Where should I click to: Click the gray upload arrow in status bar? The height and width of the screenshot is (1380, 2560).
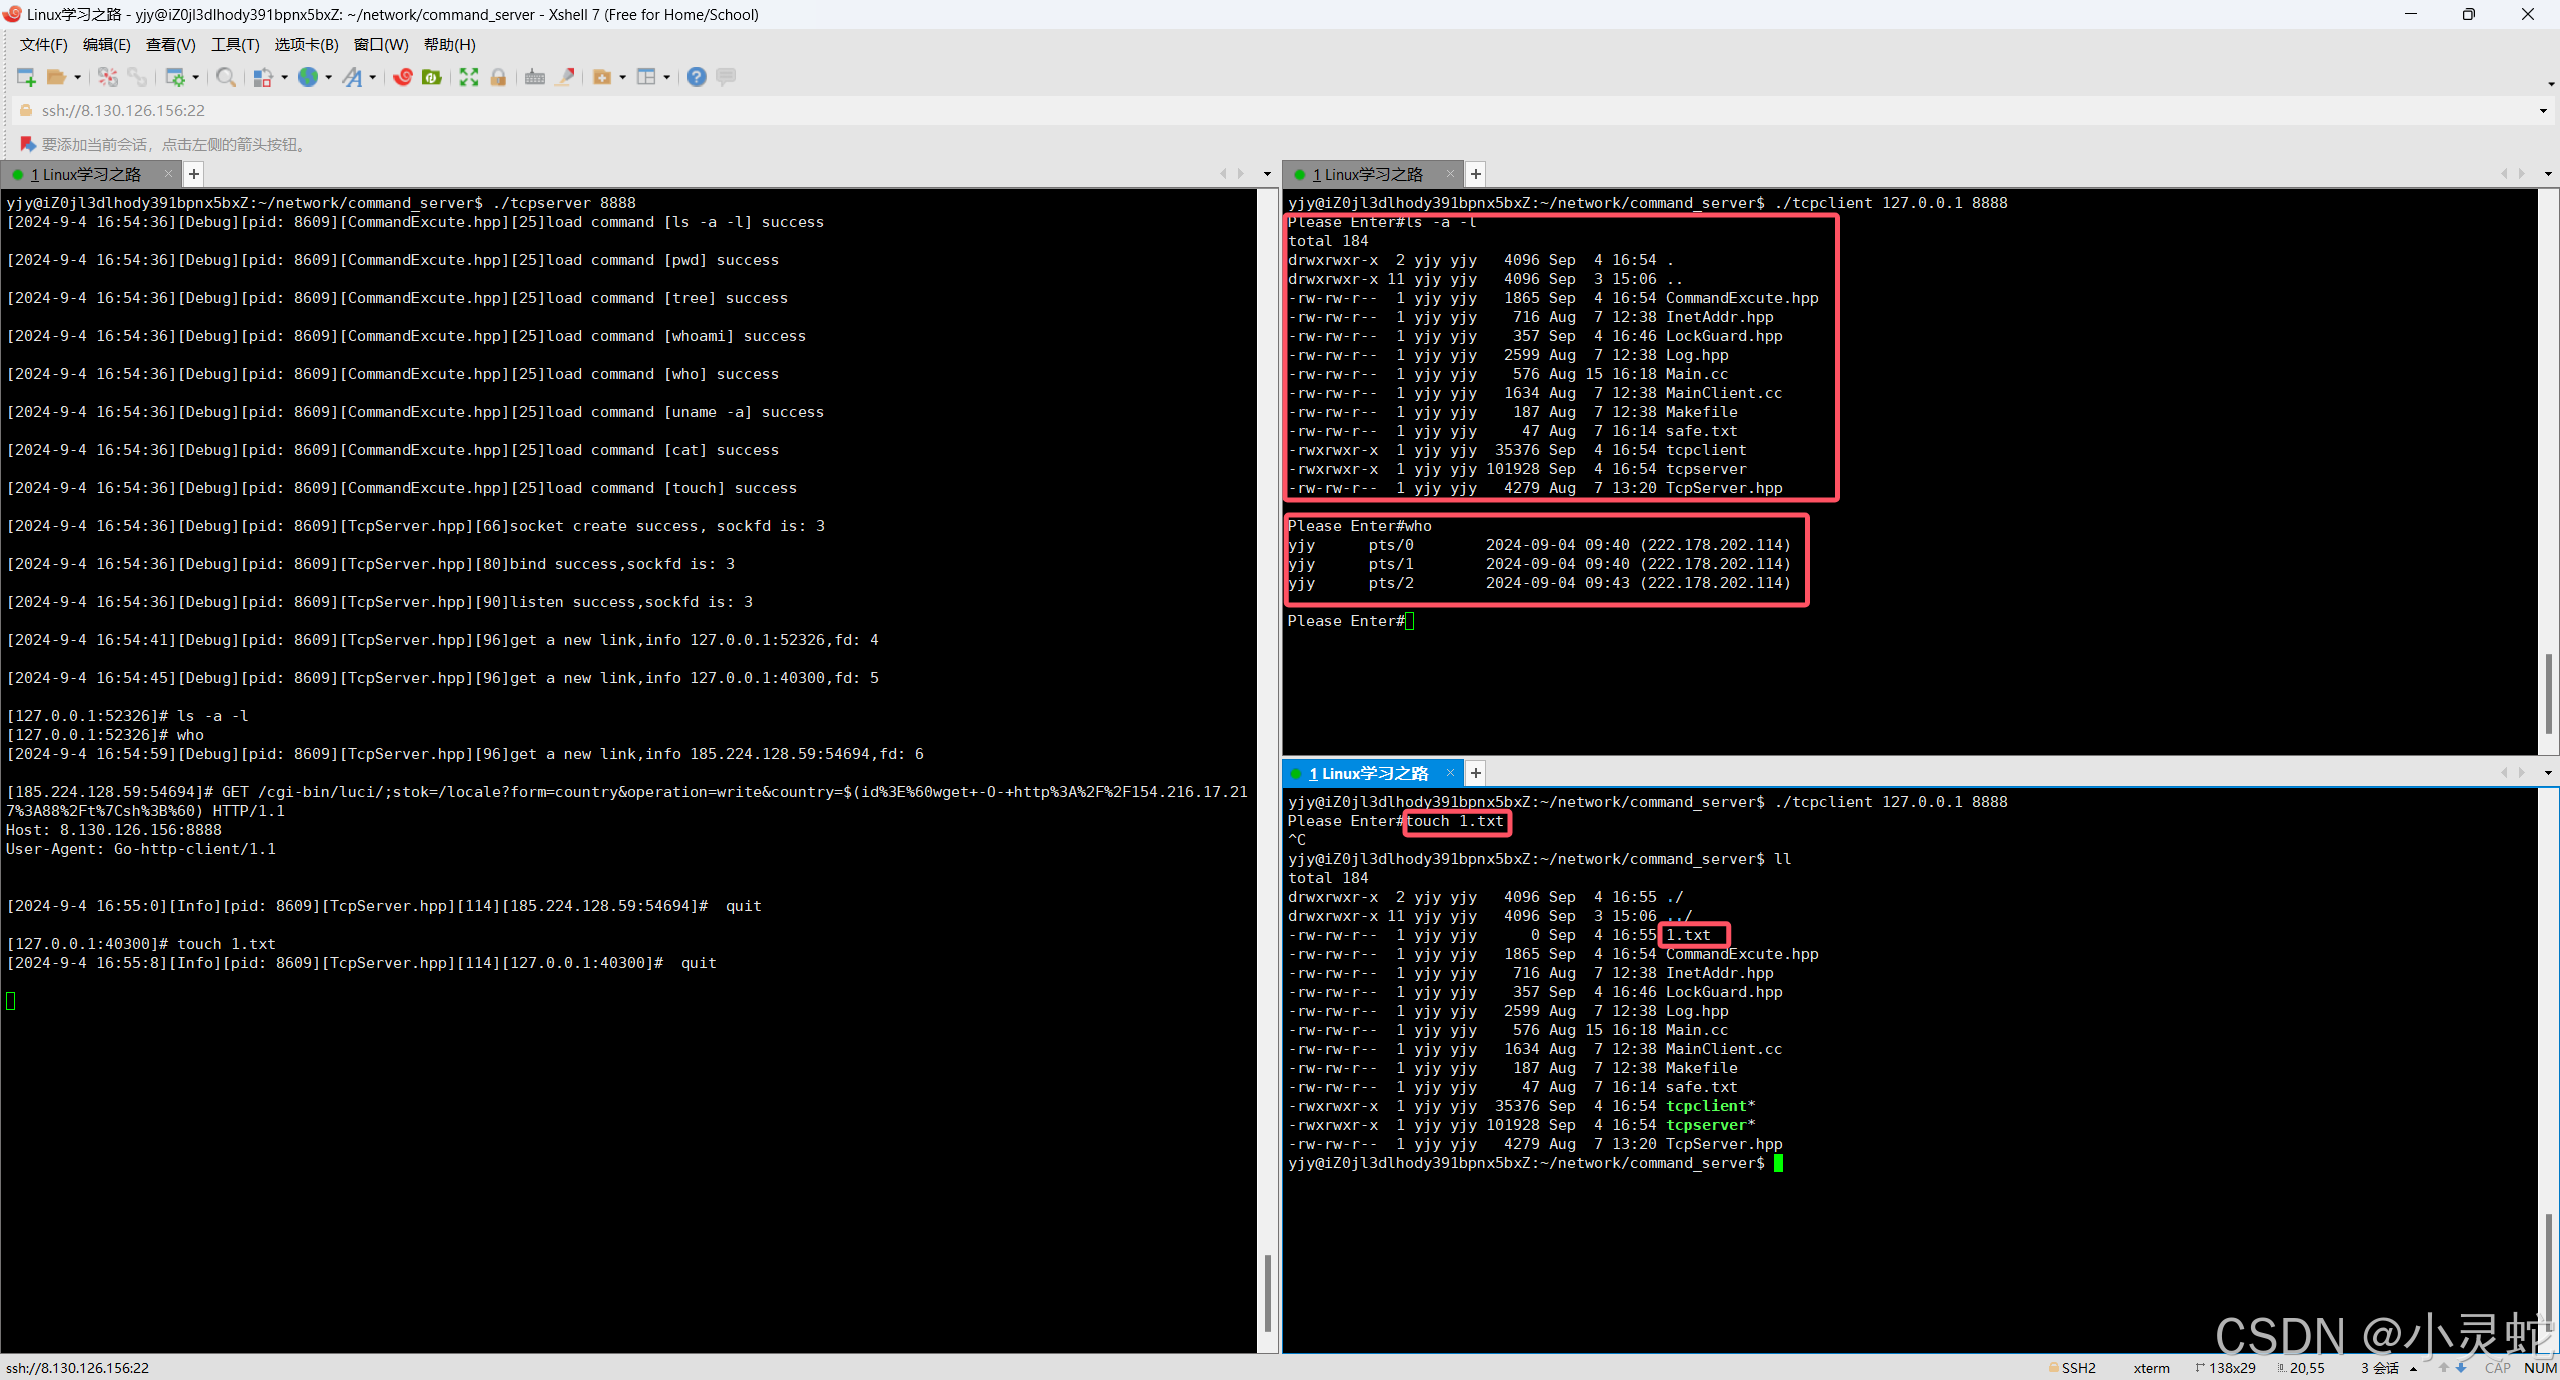tap(2444, 1368)
